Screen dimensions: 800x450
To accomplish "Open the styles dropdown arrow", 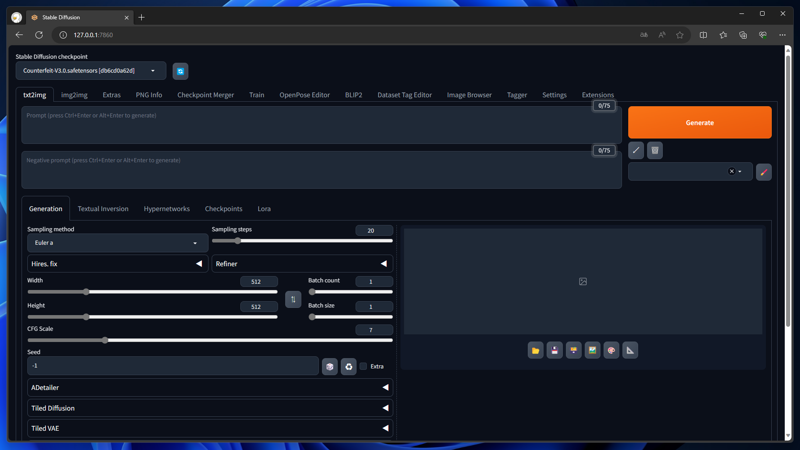I will [x=740, y=172].
